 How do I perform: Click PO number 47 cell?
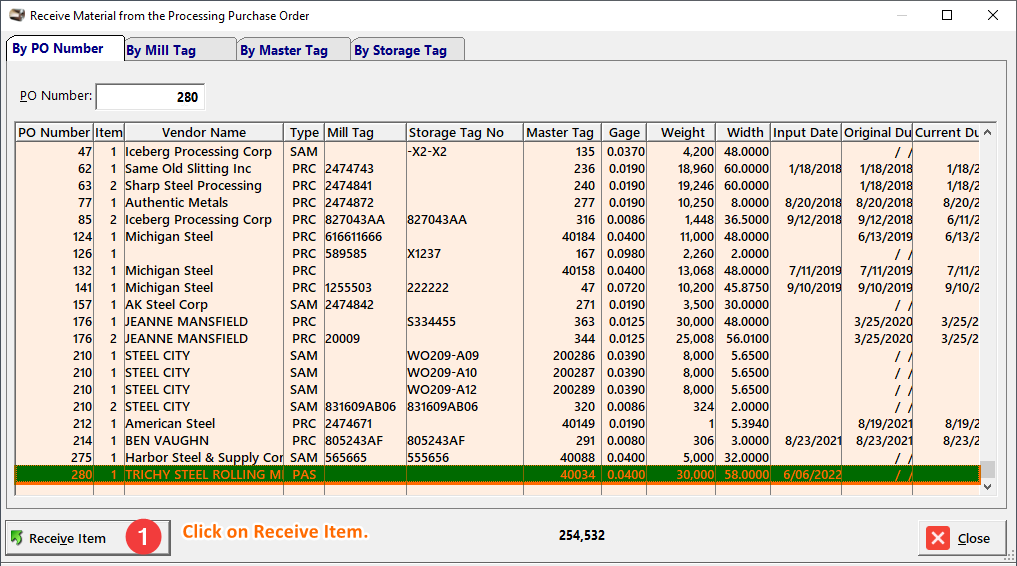[54, 152]
